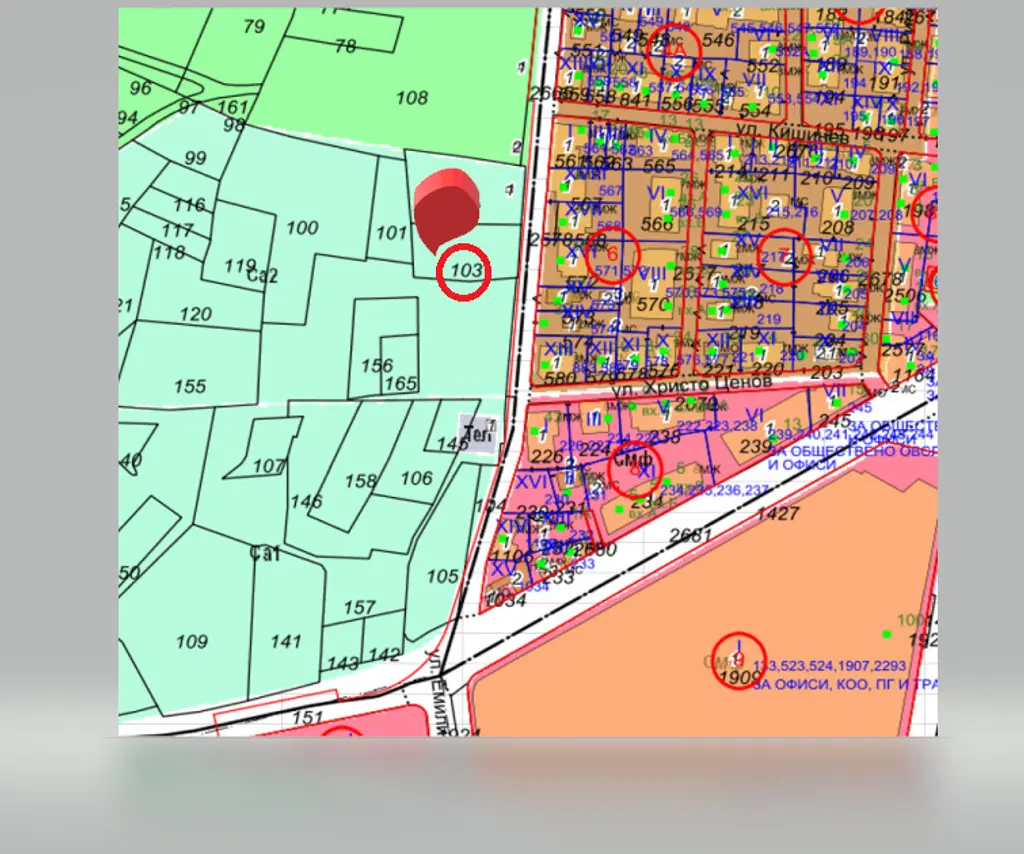Select parcel 156 on the map
Image resolution: width=1024 pixels, height=854 pixels.
[x=377, y=366]
